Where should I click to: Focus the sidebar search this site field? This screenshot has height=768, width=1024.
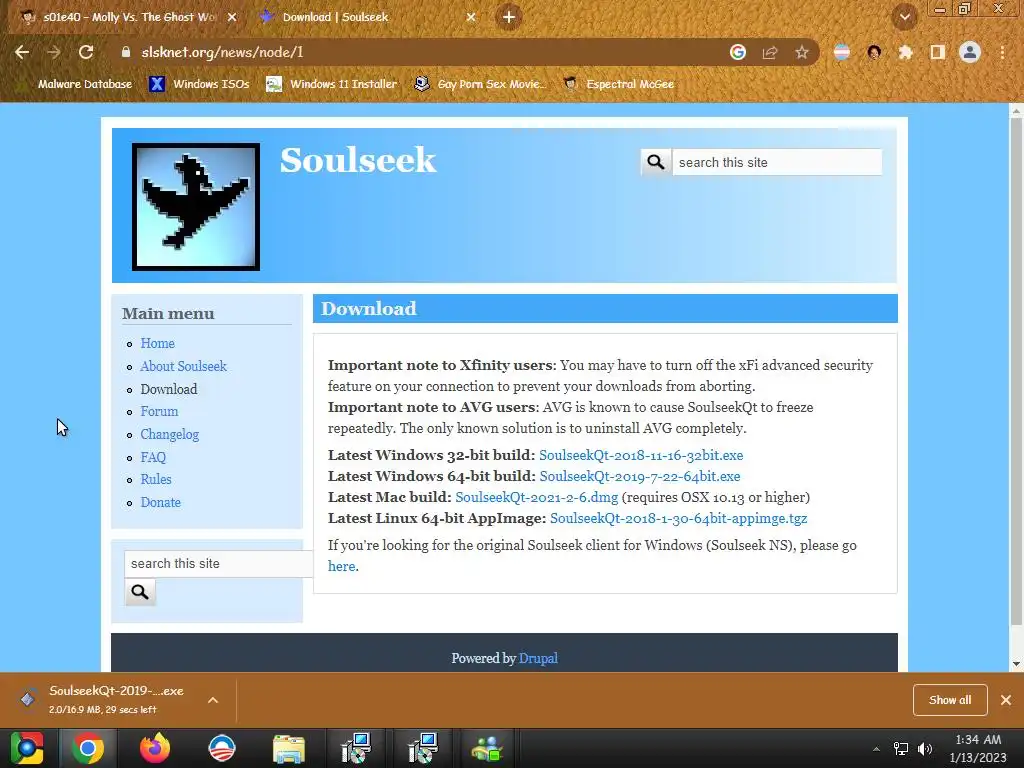pyautogui.click(x=219, y=564)
